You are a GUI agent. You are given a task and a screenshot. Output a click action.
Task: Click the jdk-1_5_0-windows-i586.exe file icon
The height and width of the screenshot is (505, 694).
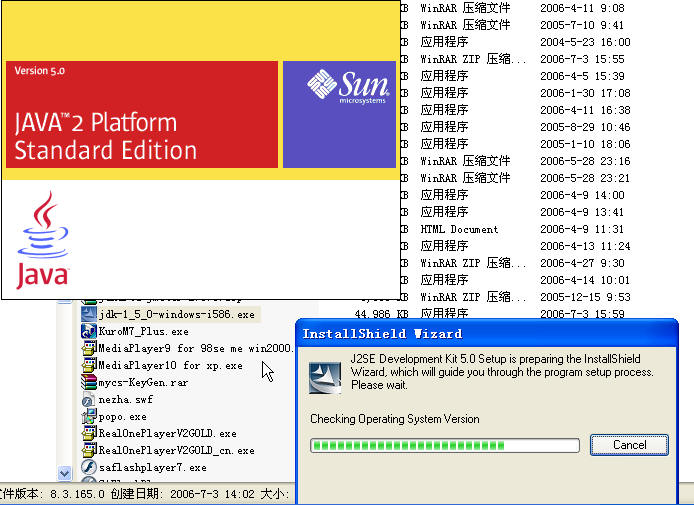[x=89, y=314]
